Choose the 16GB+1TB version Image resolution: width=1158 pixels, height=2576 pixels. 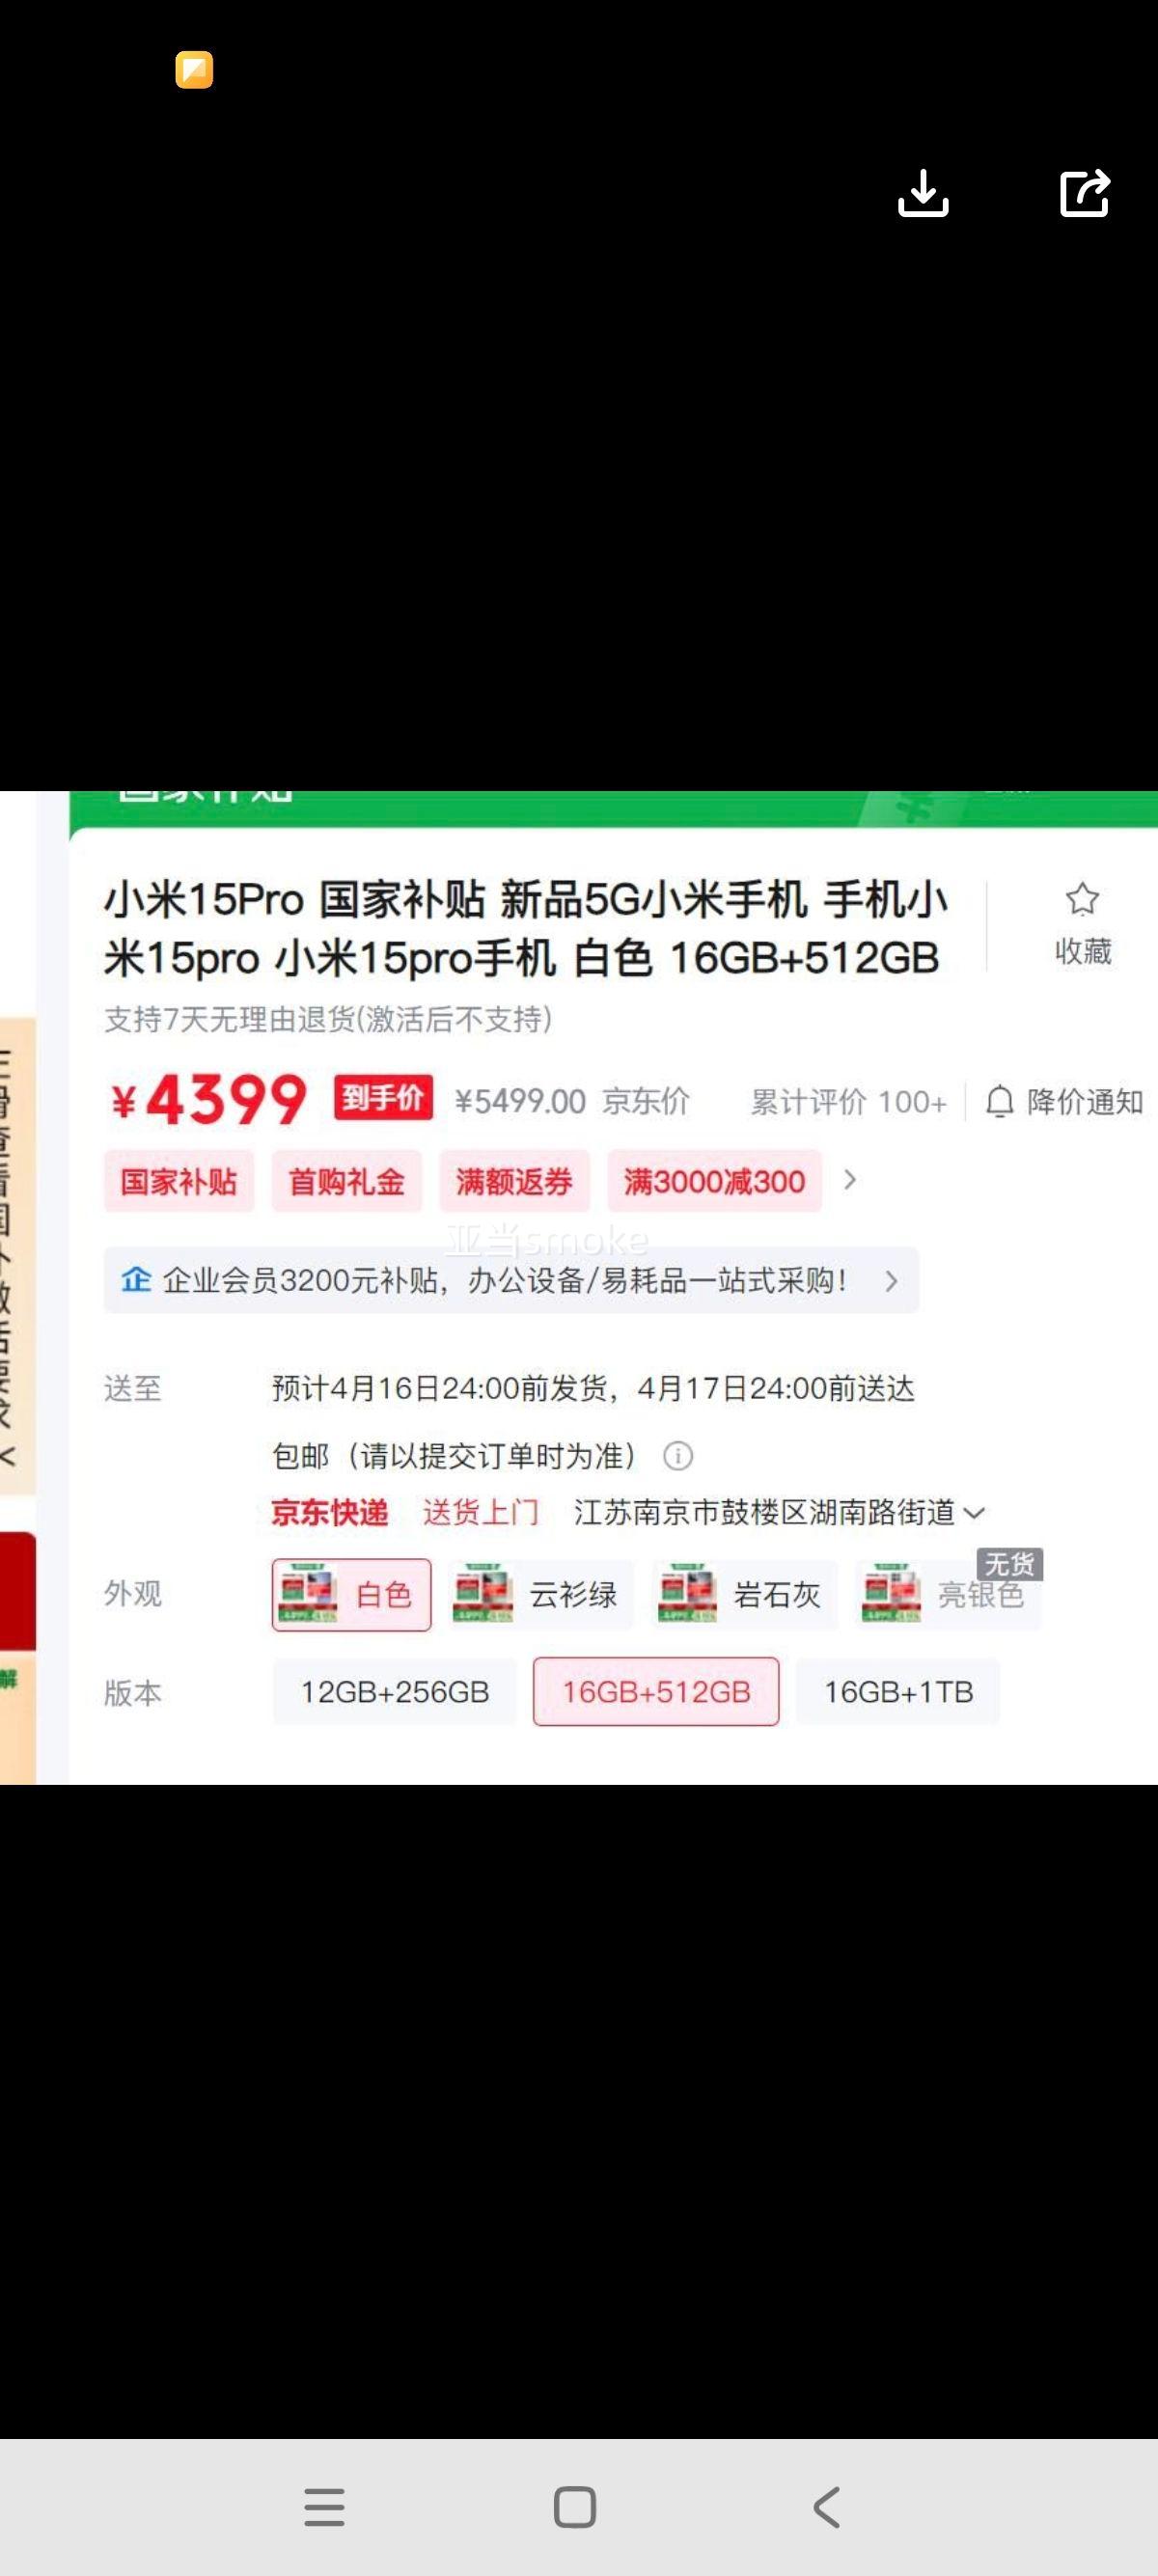(898, 1691)
